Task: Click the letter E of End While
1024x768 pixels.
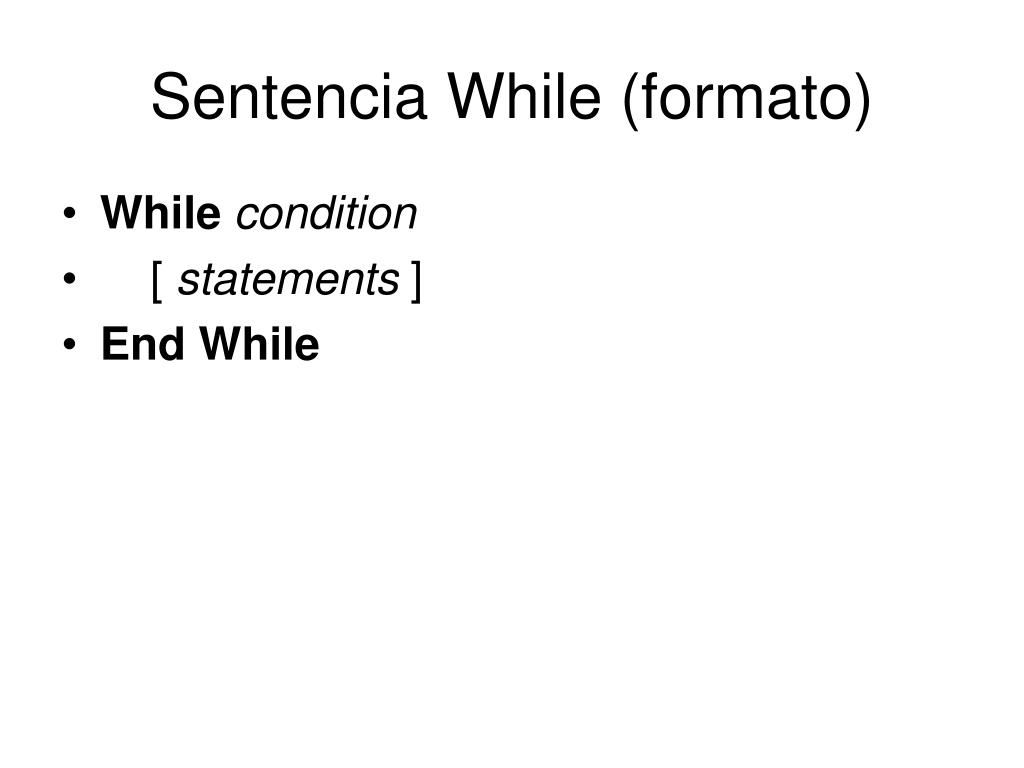Action: (x=114, y=344)
